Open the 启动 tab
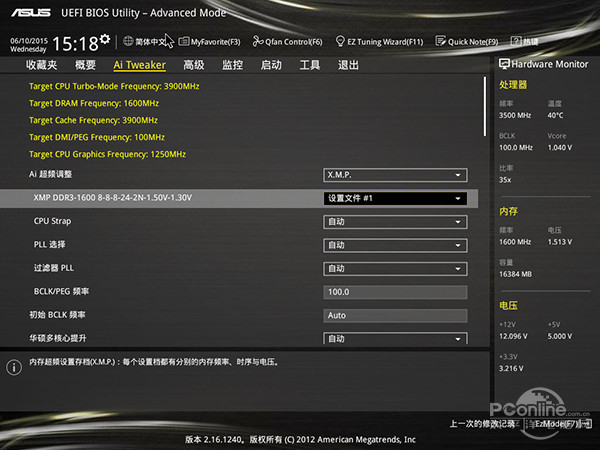Viewport: 600px width, 450px height. tap(271, 65)
